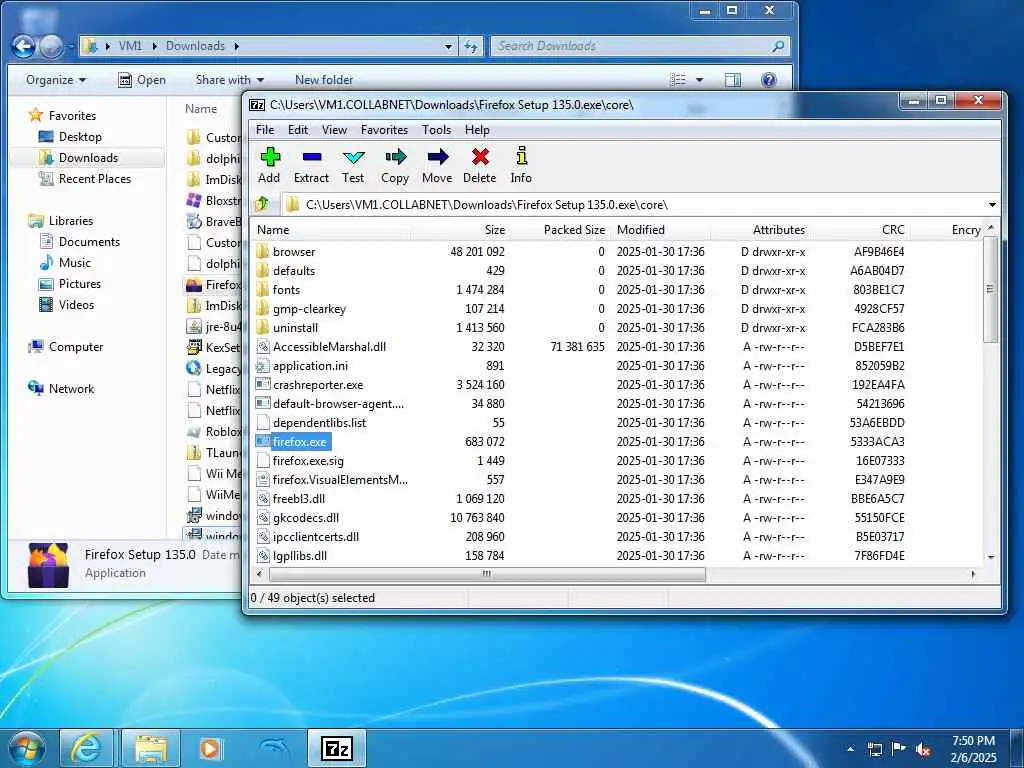Click New folder in Explorer

[324, 80]
